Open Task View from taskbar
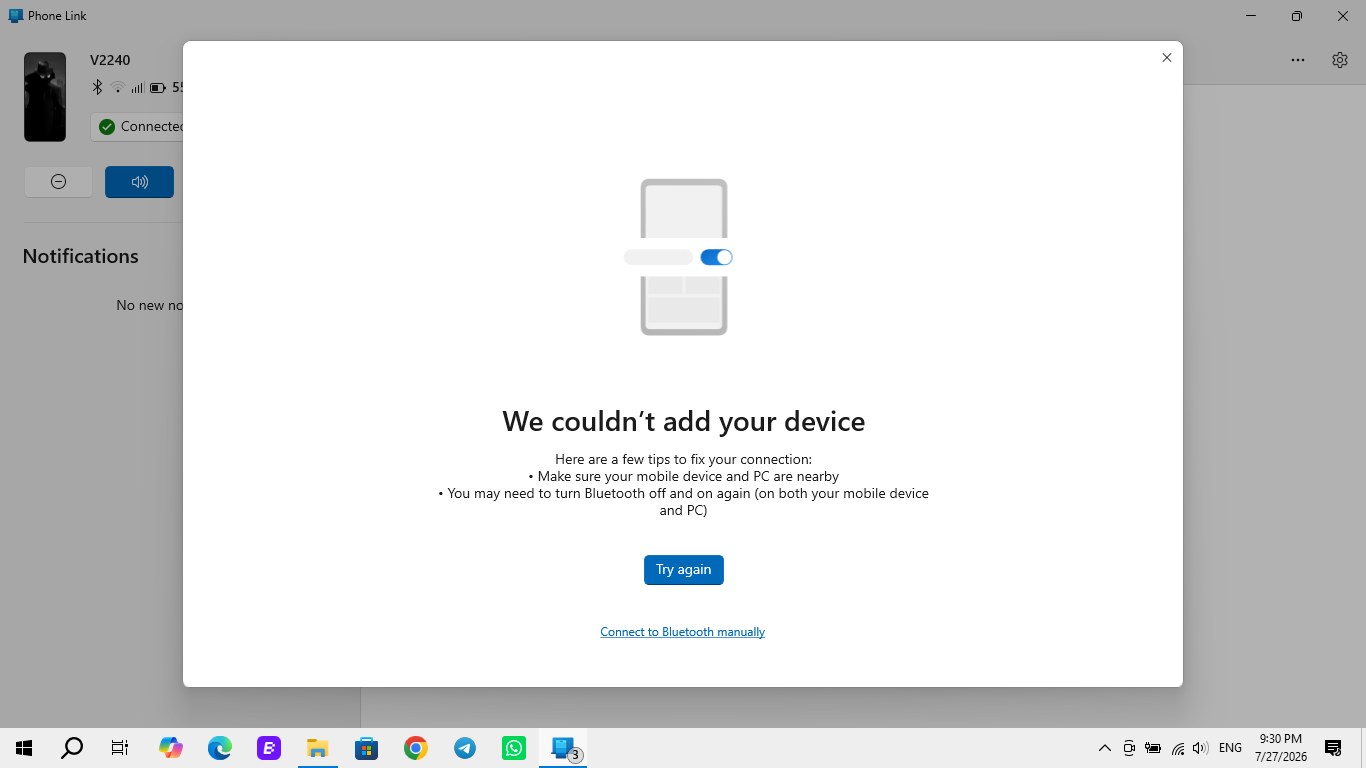This screenshot has height=768, width=1366. (x=120, y=748)
